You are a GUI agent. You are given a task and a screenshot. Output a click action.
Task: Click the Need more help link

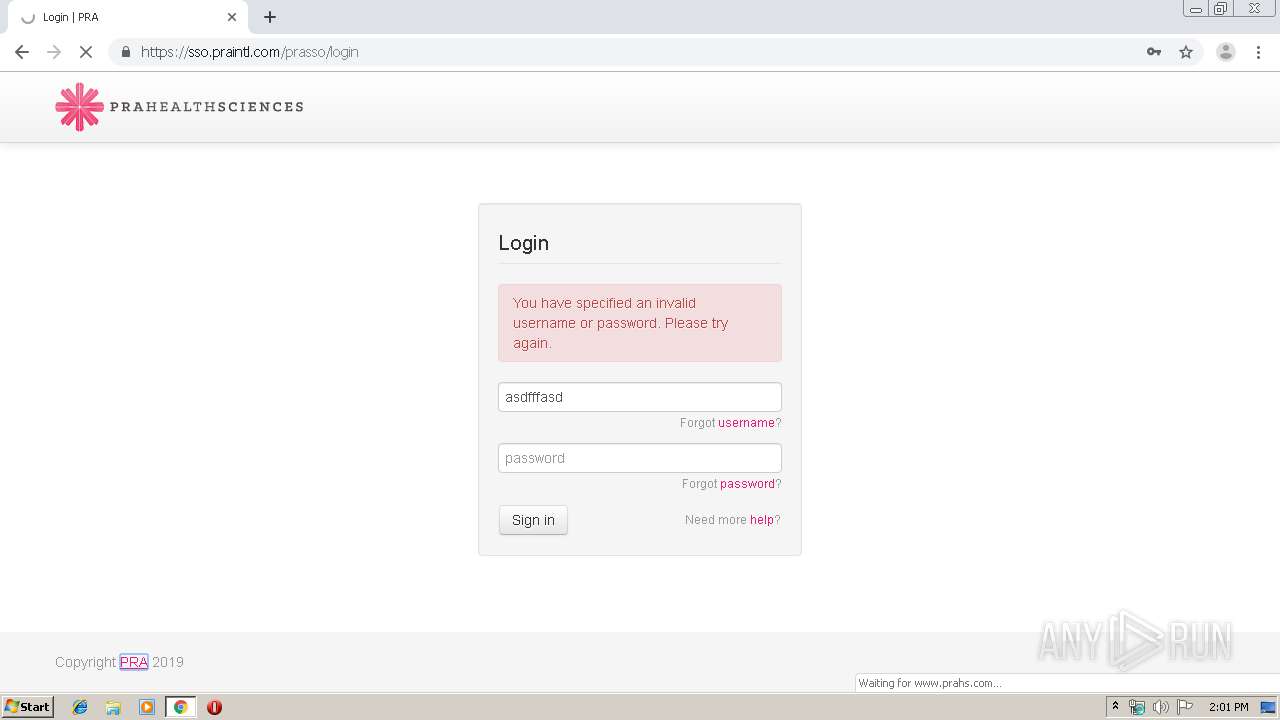[x=762, y=520]
